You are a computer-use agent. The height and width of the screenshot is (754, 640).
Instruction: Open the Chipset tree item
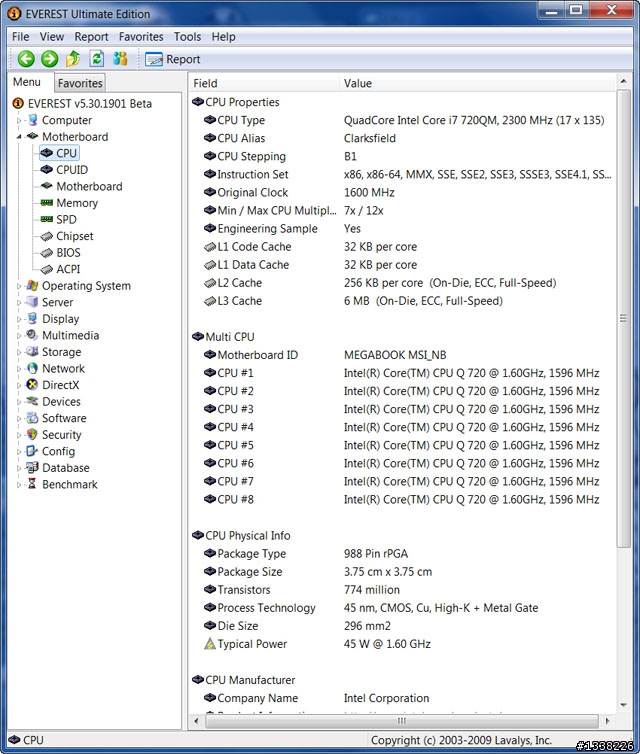(67, 236)
